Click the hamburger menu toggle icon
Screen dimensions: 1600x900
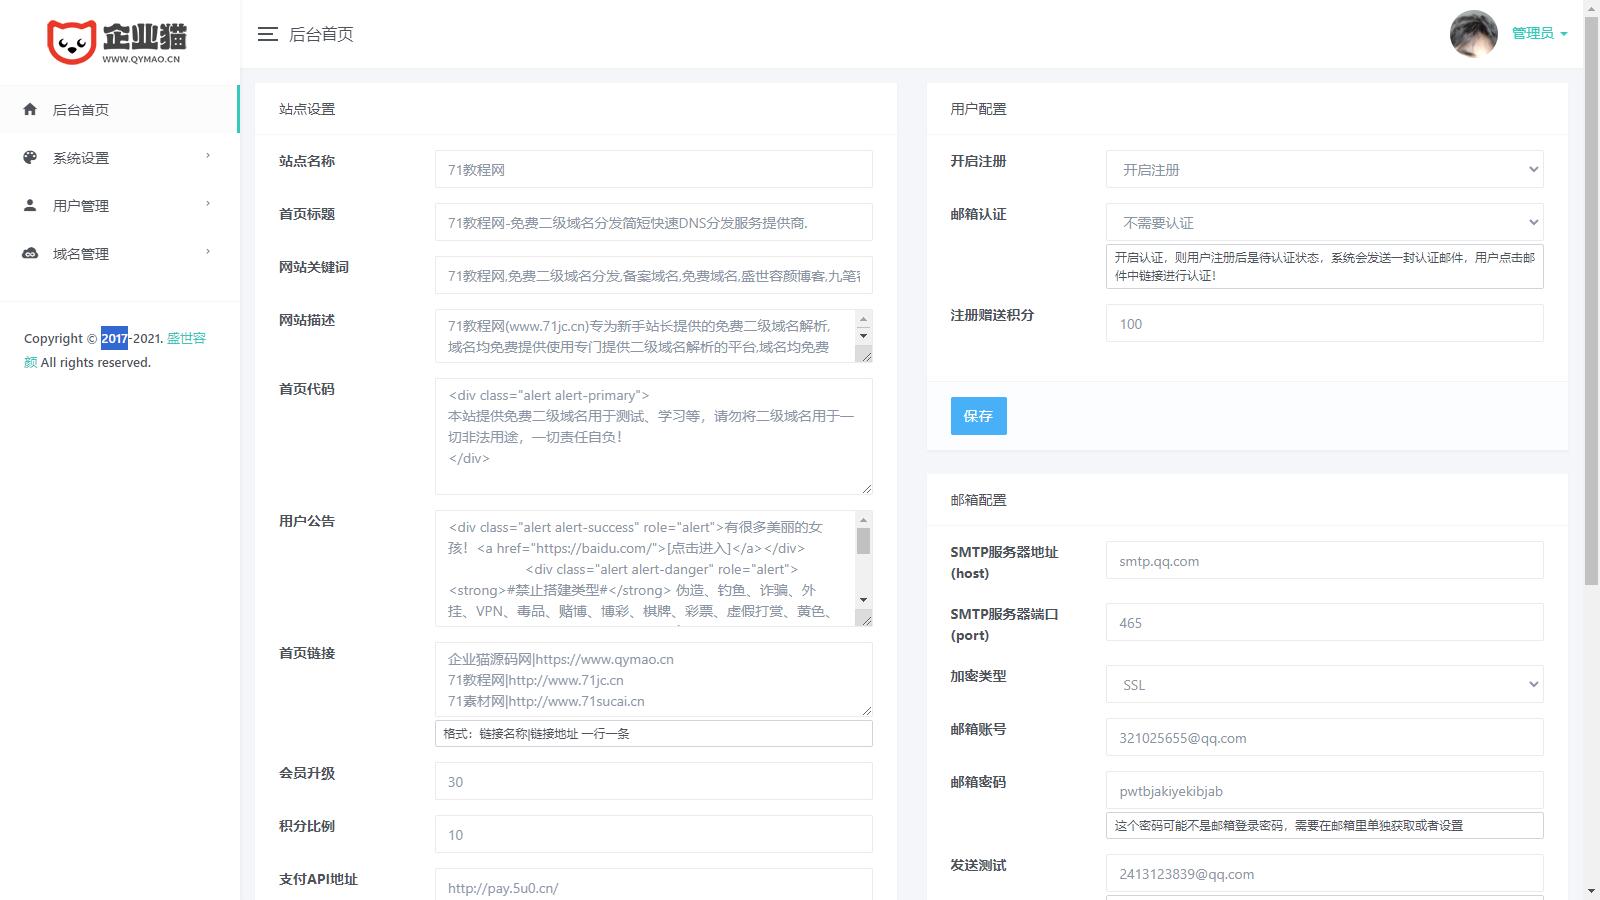267,34
